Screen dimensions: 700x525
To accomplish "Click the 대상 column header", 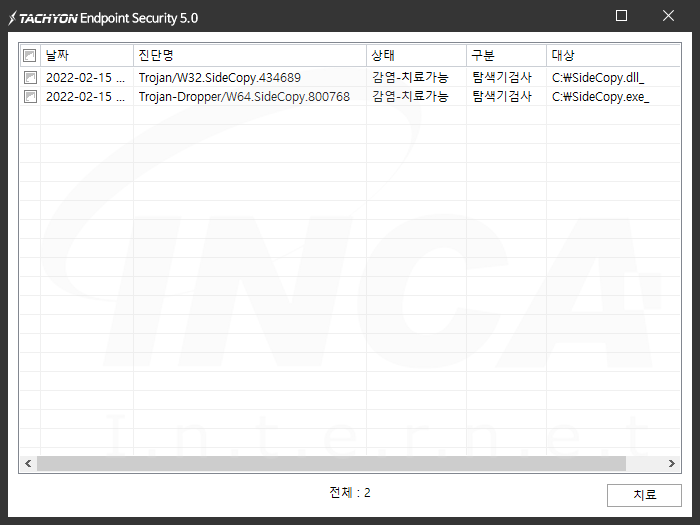I will 613,55.
